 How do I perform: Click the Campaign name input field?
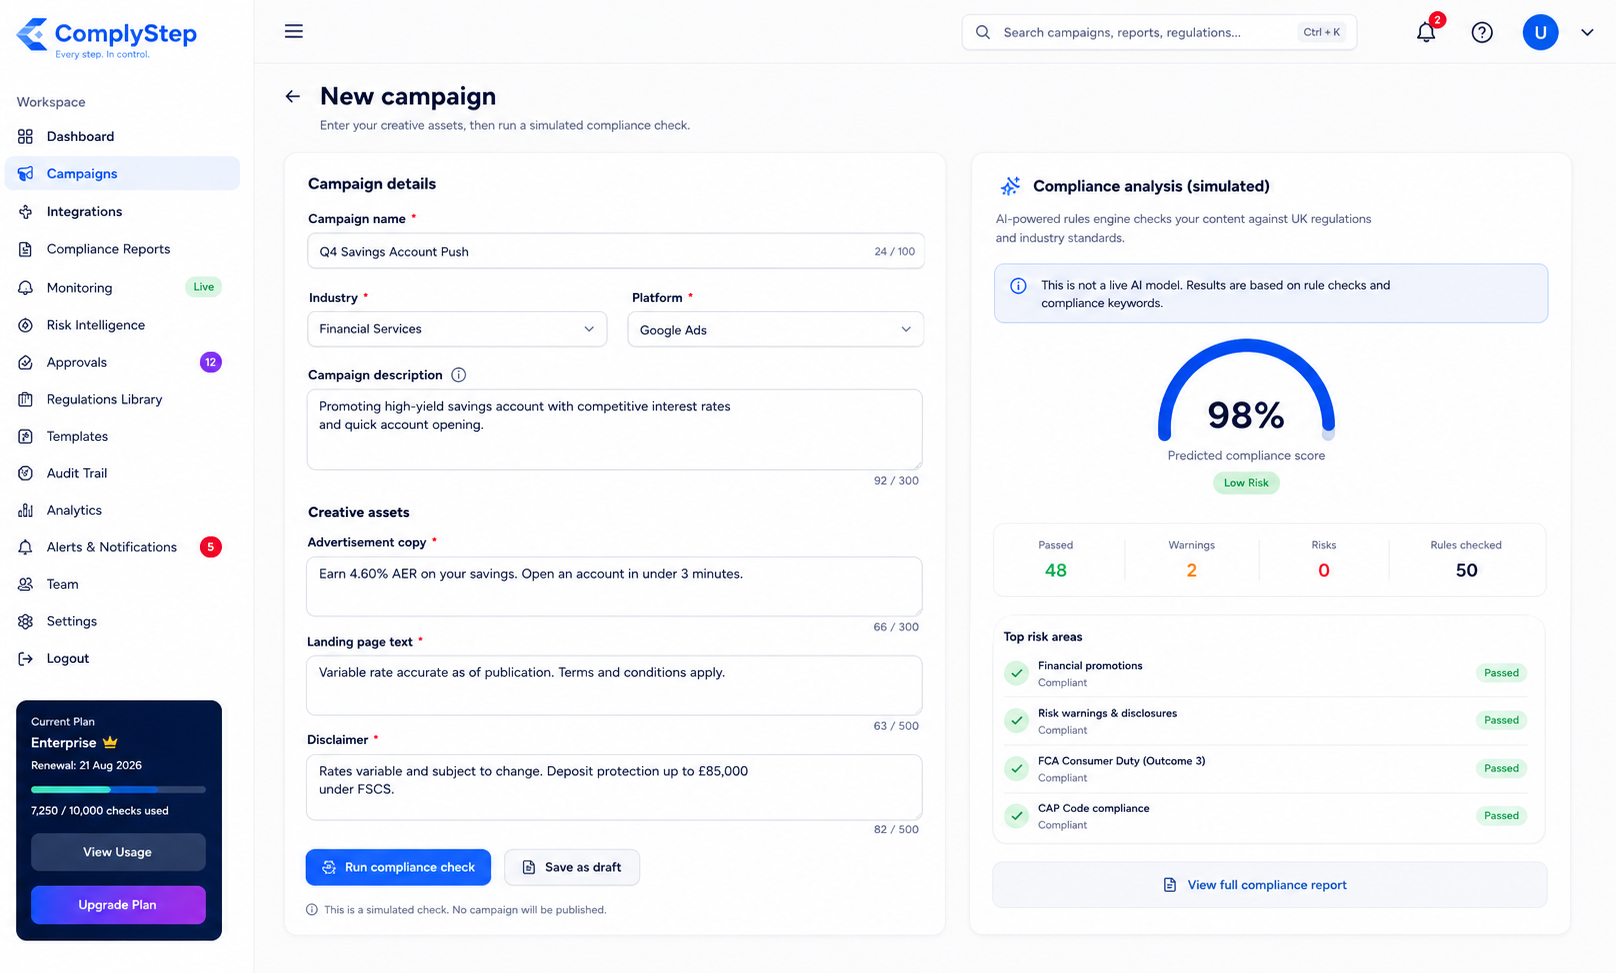(616, 251)
